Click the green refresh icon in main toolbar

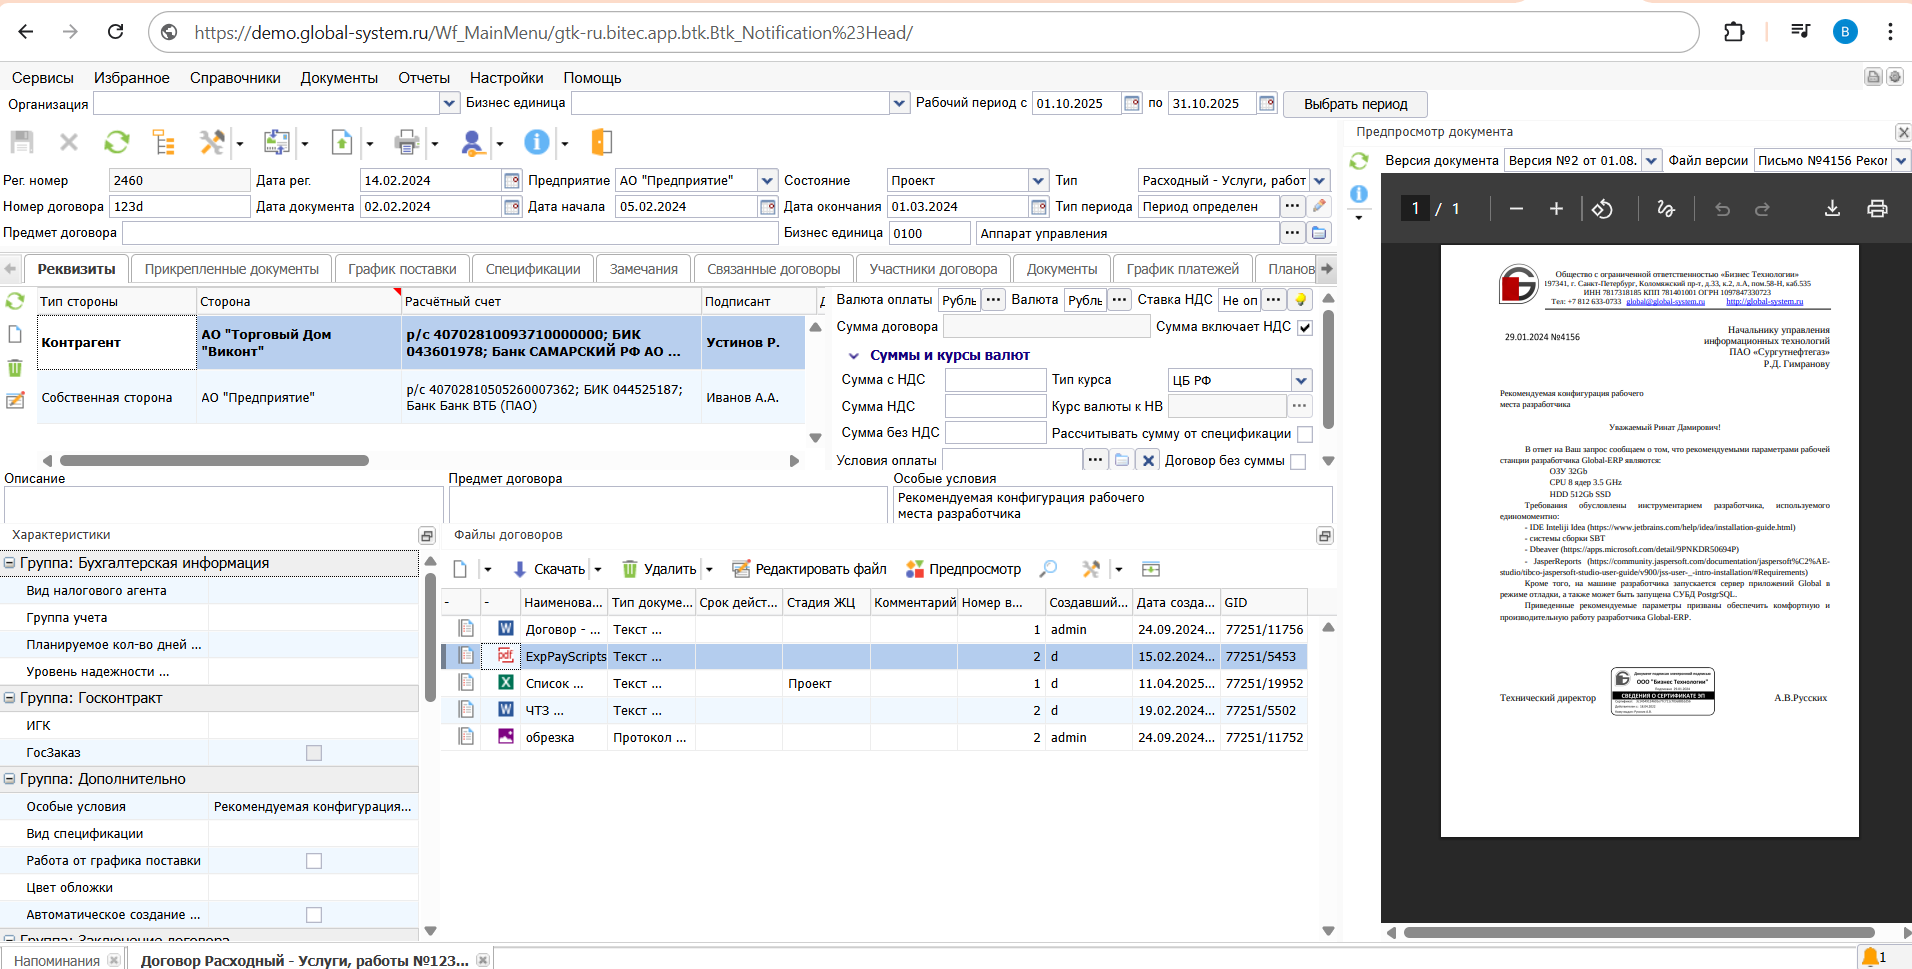[117, 143]
